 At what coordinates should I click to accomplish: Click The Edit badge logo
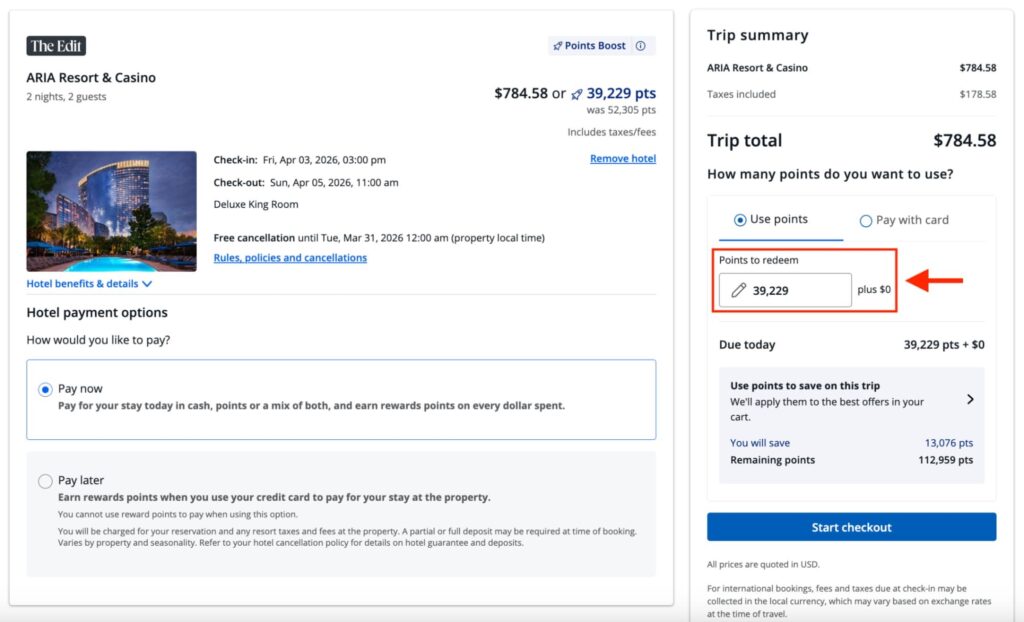pos(55,45)
